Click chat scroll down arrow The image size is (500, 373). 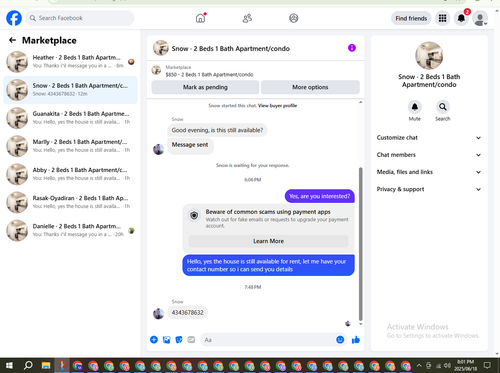click(x=360, y=324)
